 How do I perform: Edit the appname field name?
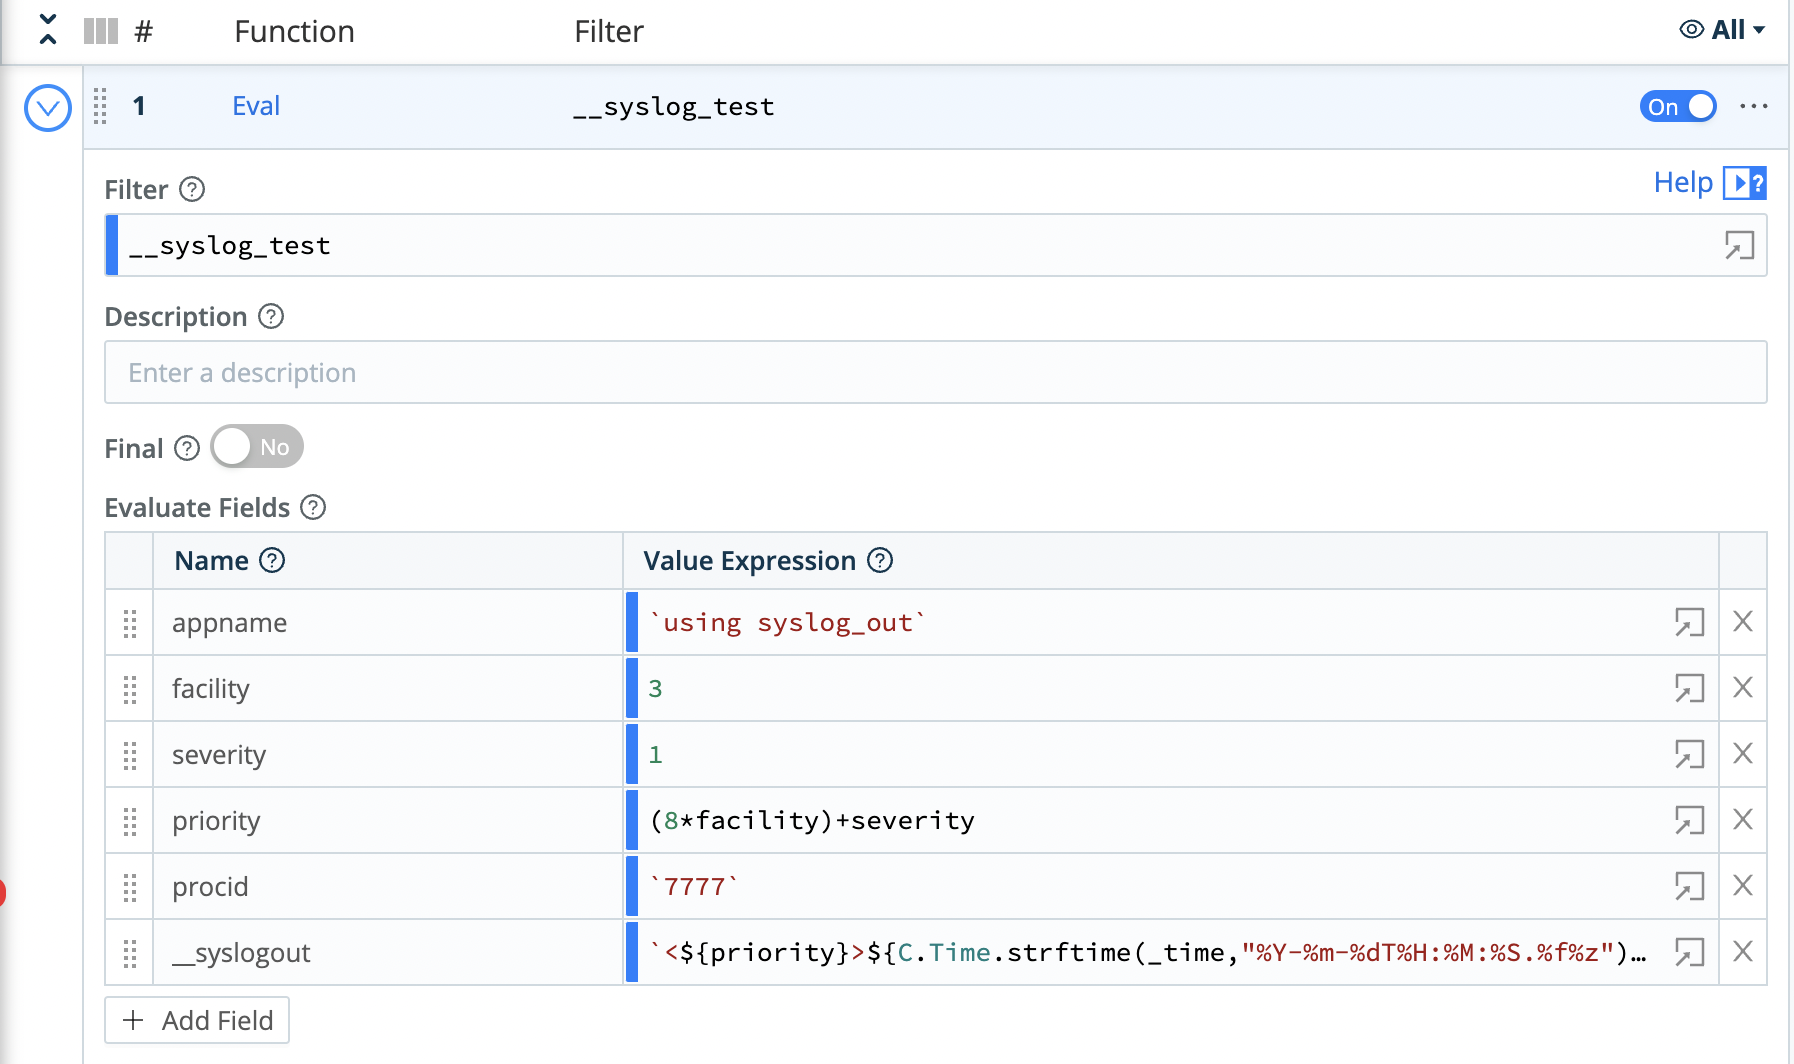[388, 622]
